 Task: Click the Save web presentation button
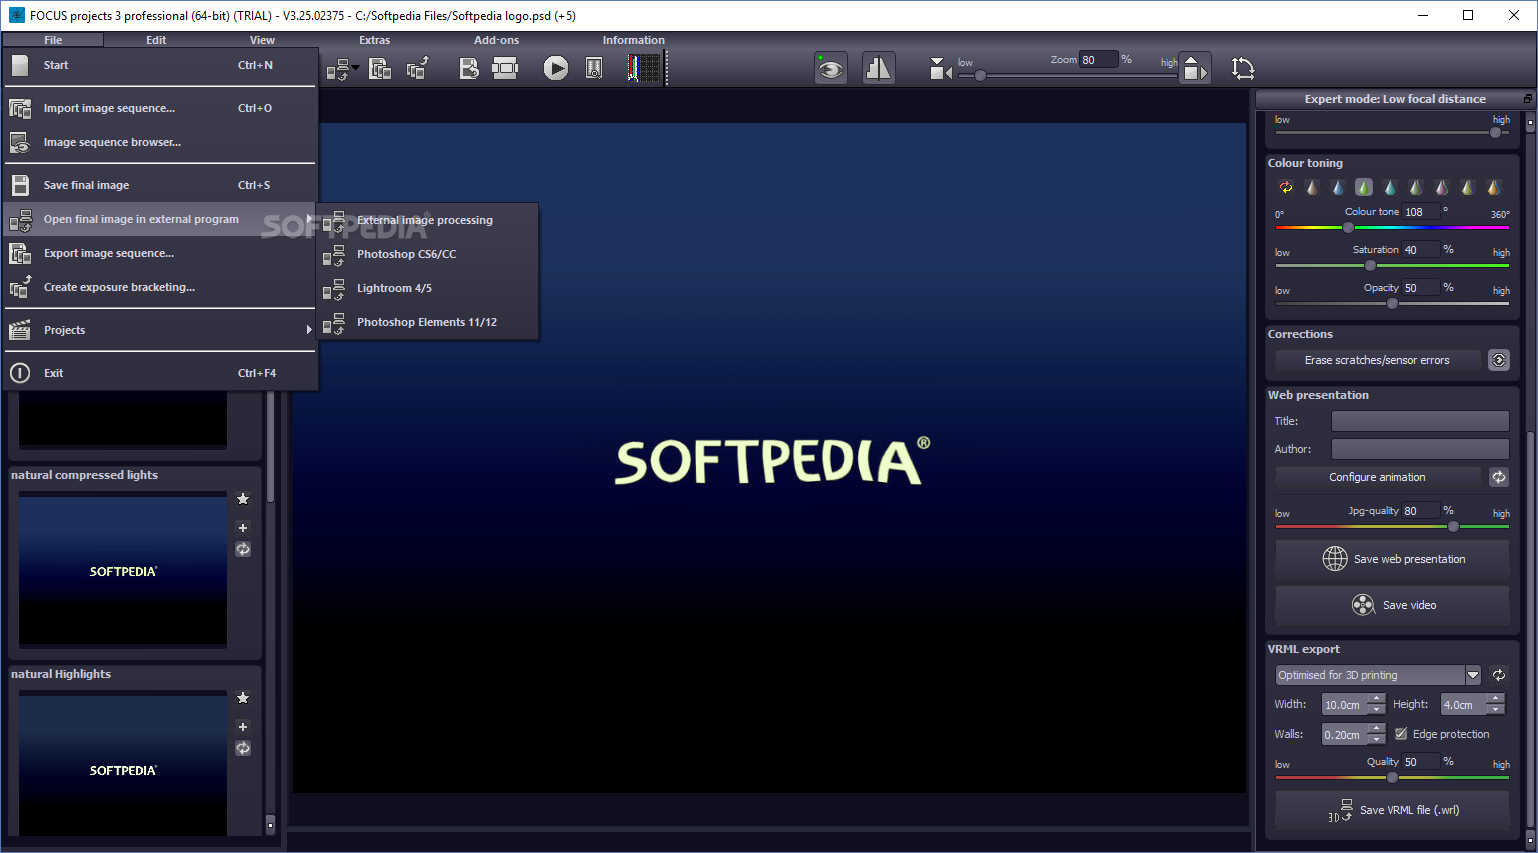coord(1392,559)
